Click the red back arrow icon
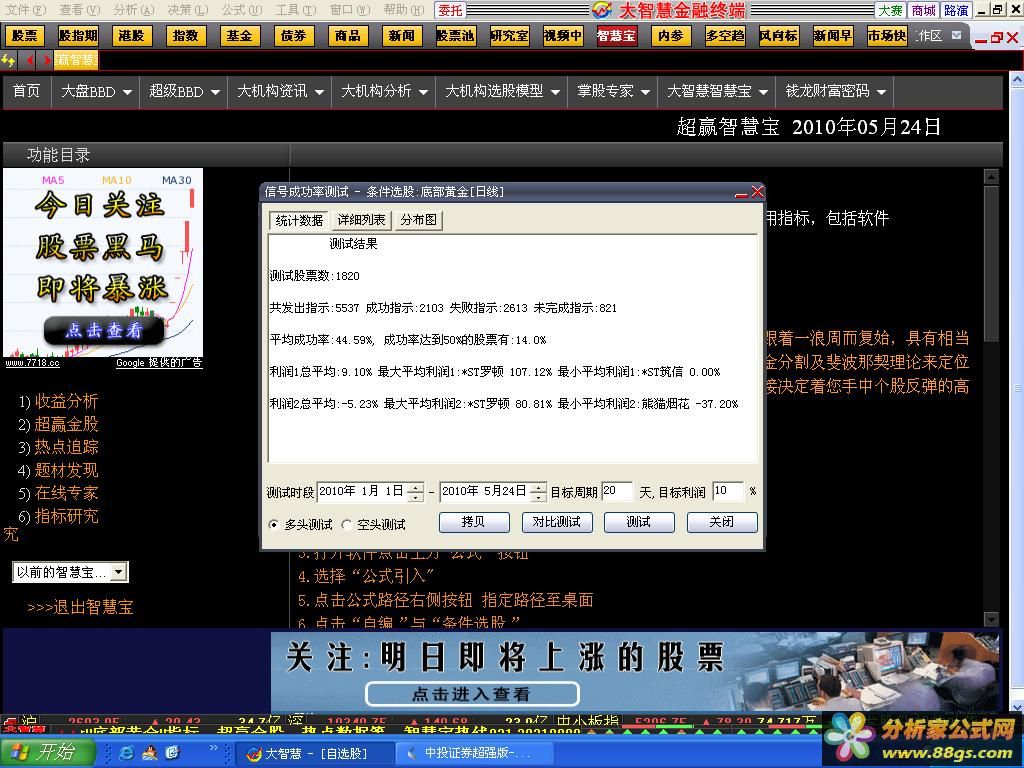 point(29,60)
